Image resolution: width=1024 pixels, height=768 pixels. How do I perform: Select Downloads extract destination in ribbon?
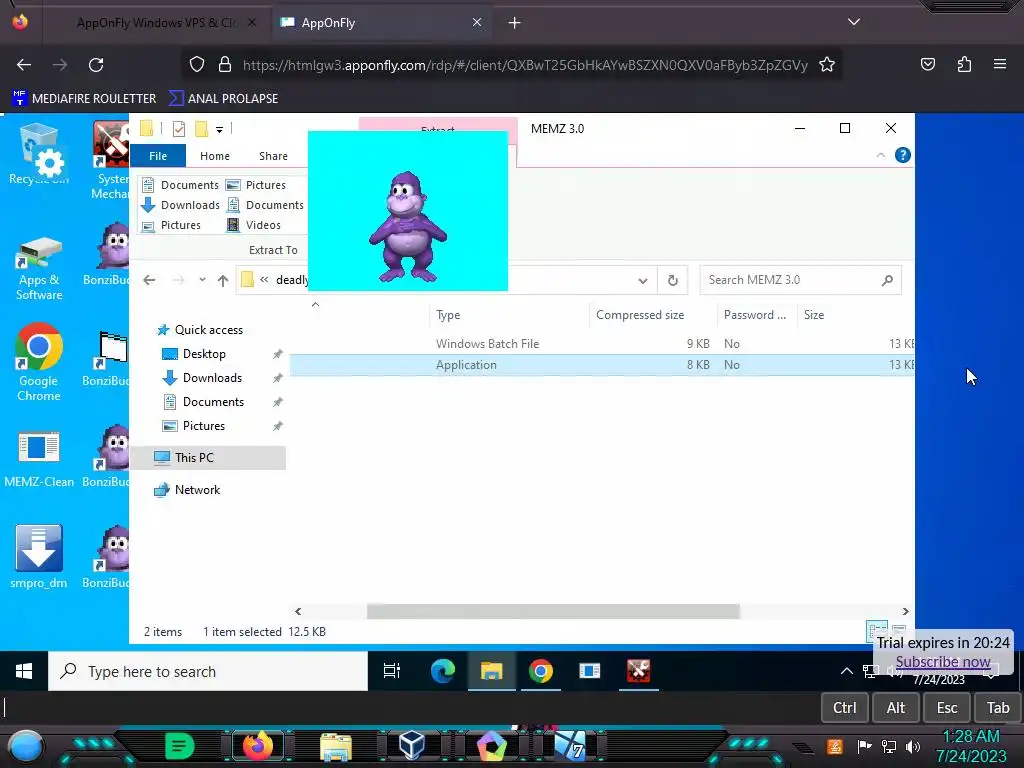[x=180, y=205]
